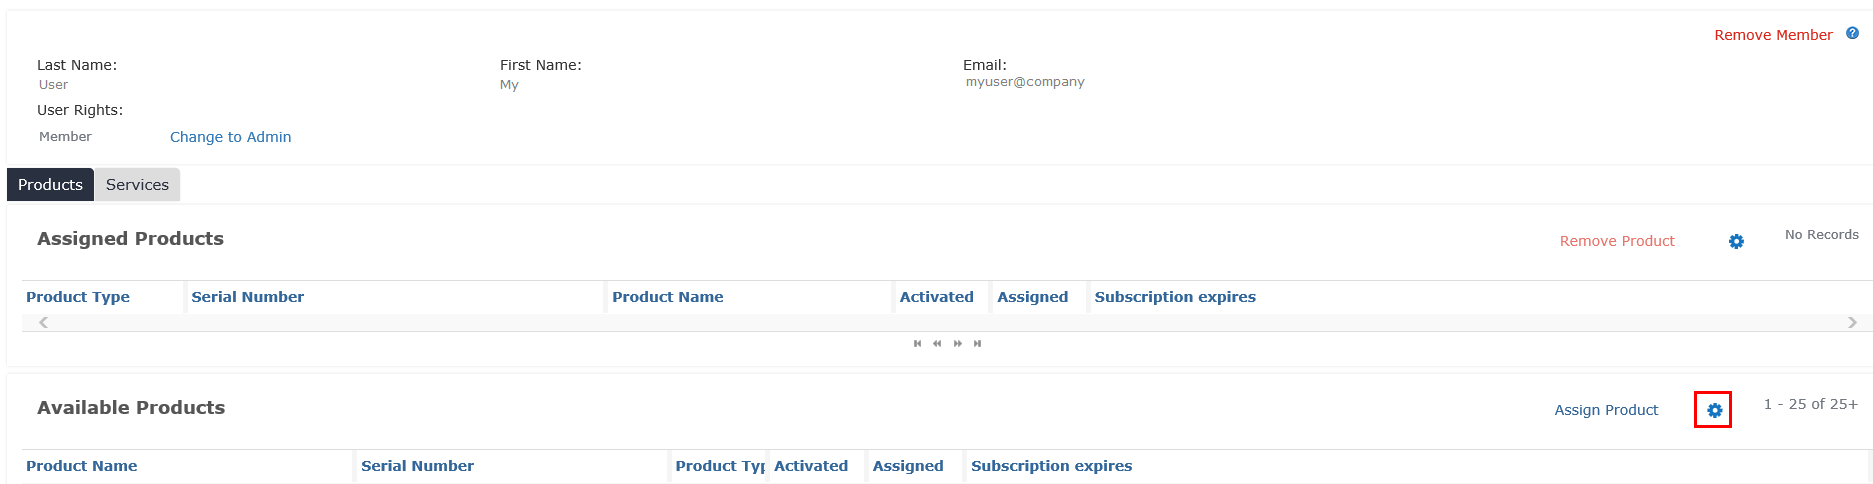Go to first page of Assigned Products

(917, 344)
